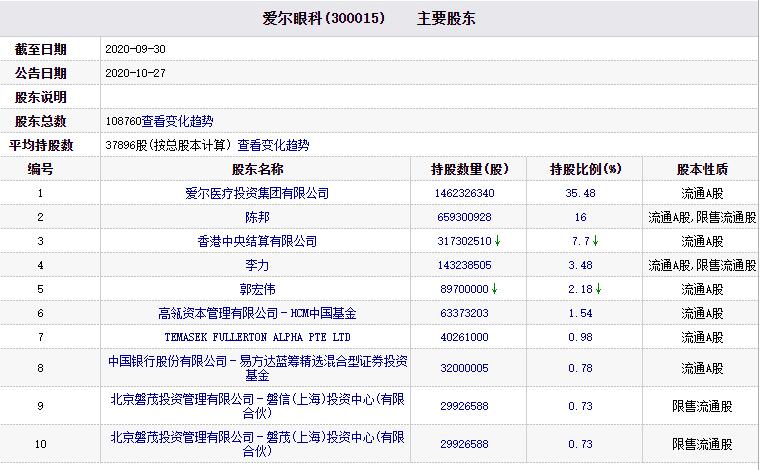Click green down arrow beside 2.18 percent
Screen dimensions: 763x470
coord(599,289)
